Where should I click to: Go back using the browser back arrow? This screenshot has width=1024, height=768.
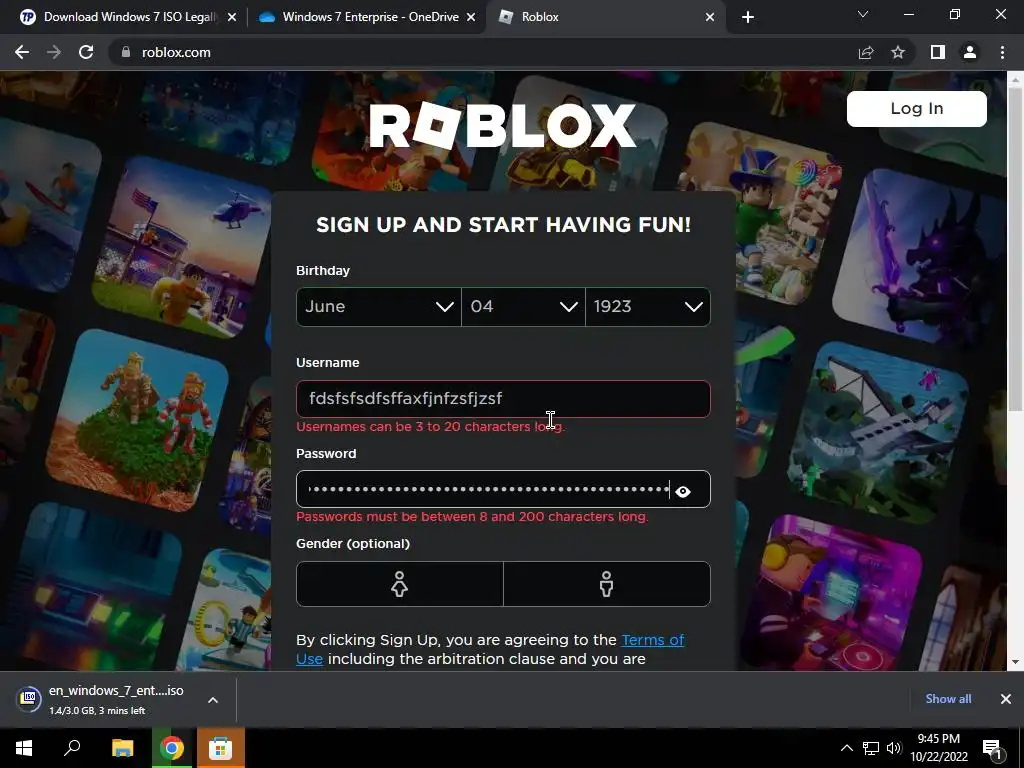click(22, 52)
